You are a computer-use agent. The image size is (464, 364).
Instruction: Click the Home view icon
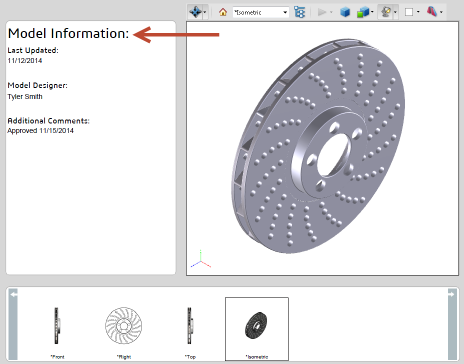point(223,12)
